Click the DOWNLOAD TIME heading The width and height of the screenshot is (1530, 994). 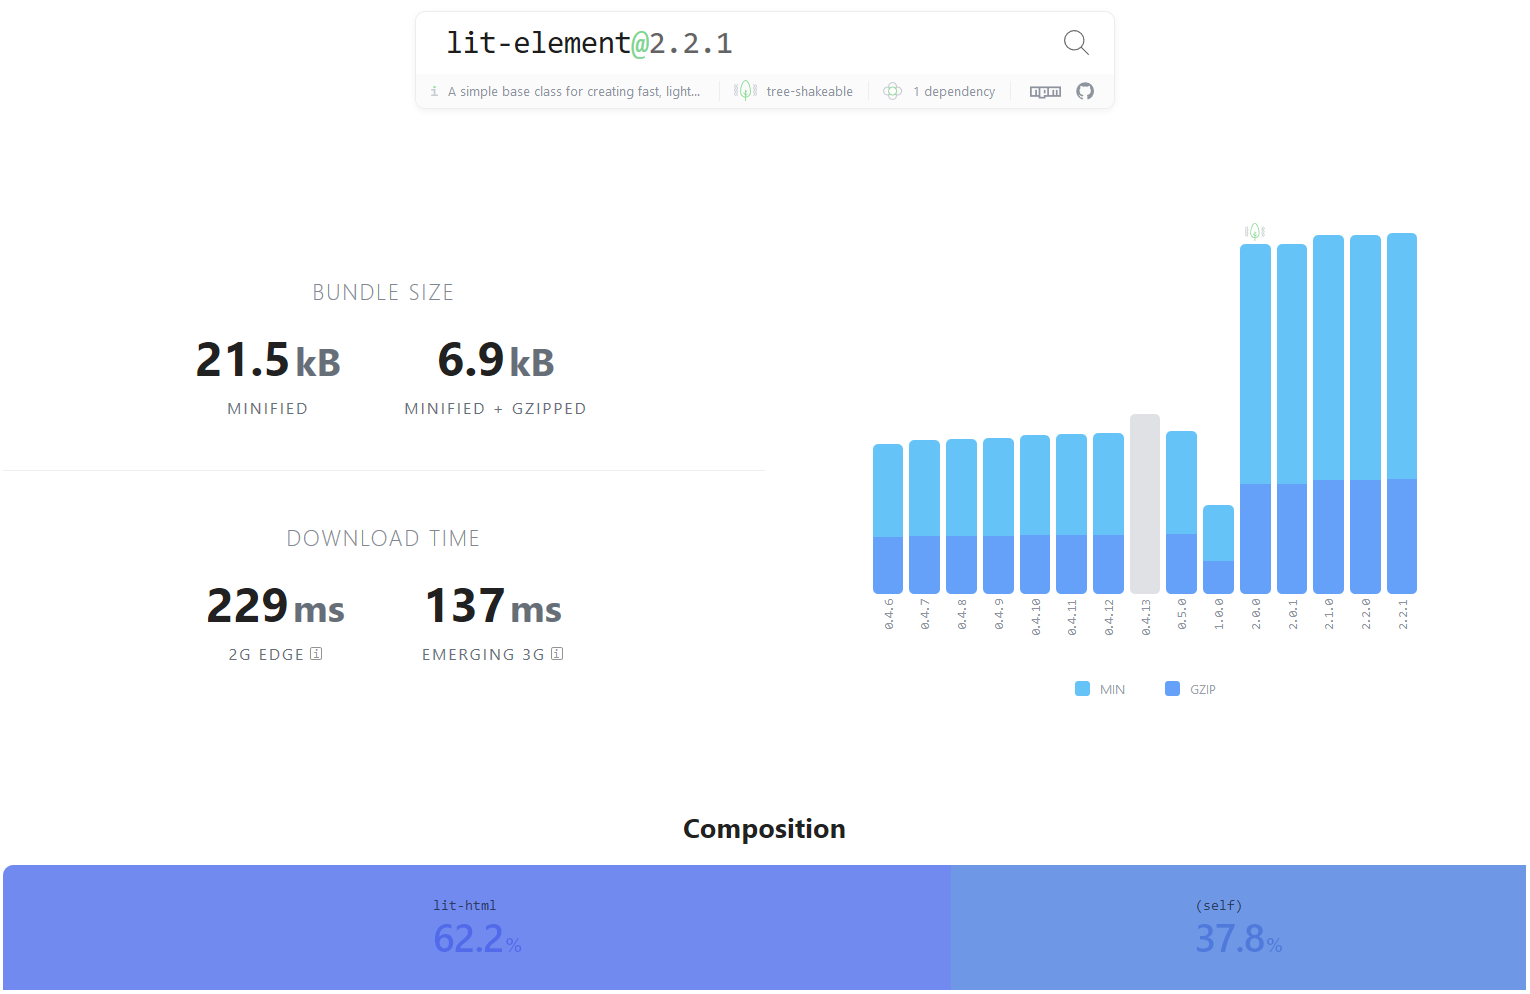tap(383, 538)
